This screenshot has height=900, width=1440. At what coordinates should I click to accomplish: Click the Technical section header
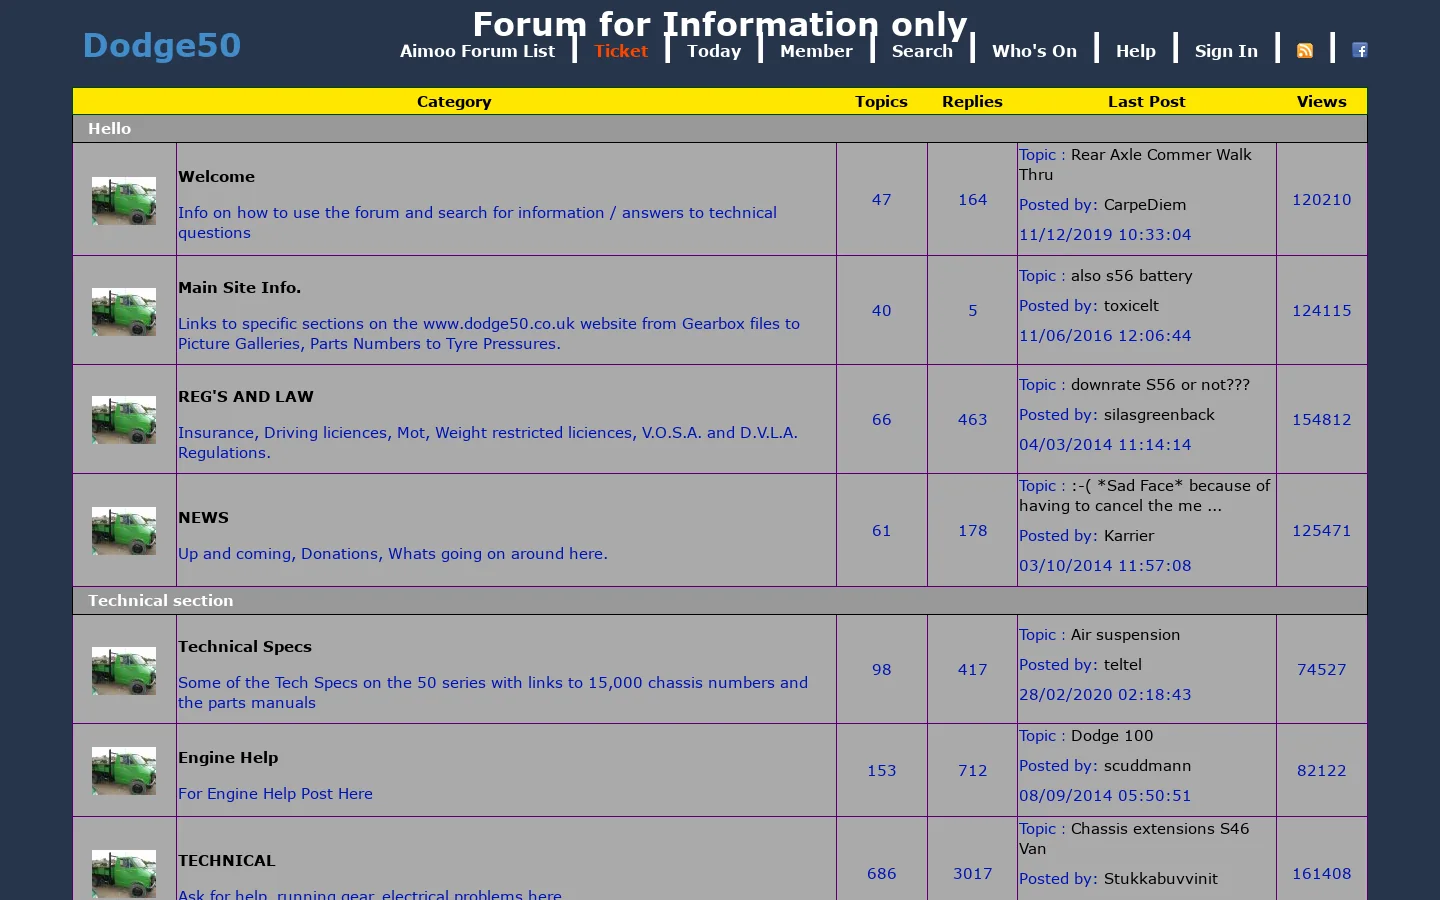click(x=720, y=601)
